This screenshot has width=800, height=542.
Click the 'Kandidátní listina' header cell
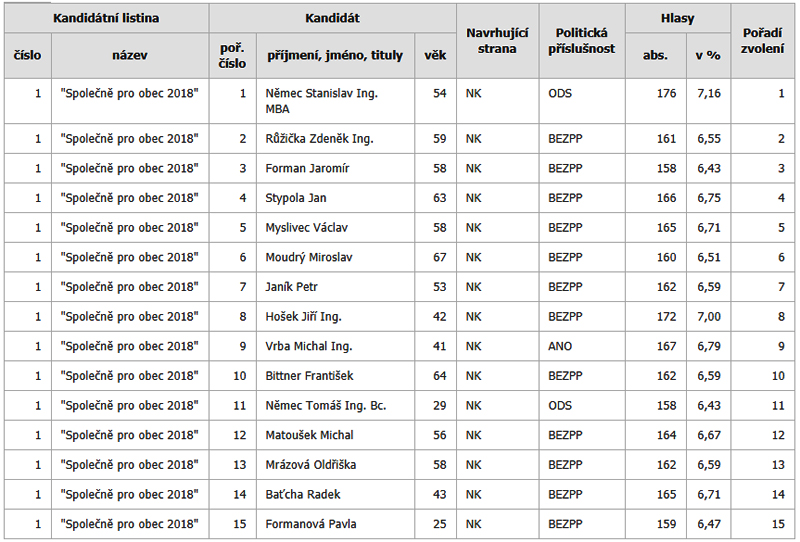pos(106,18)
